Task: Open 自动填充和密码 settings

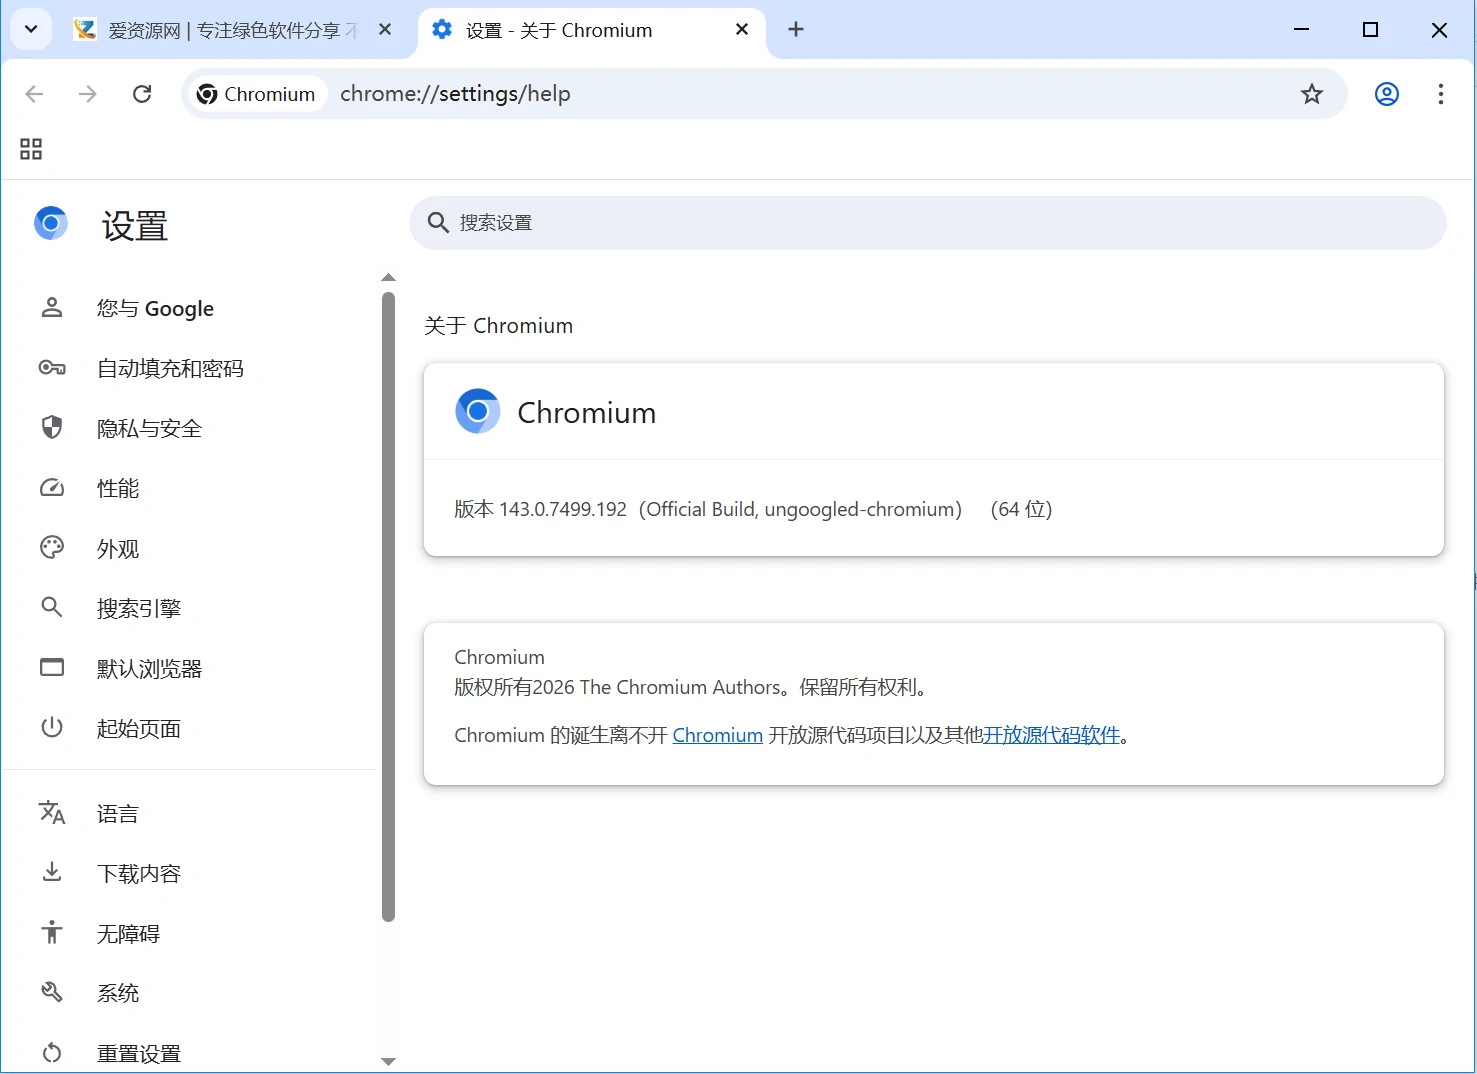Action: point(170,369)
